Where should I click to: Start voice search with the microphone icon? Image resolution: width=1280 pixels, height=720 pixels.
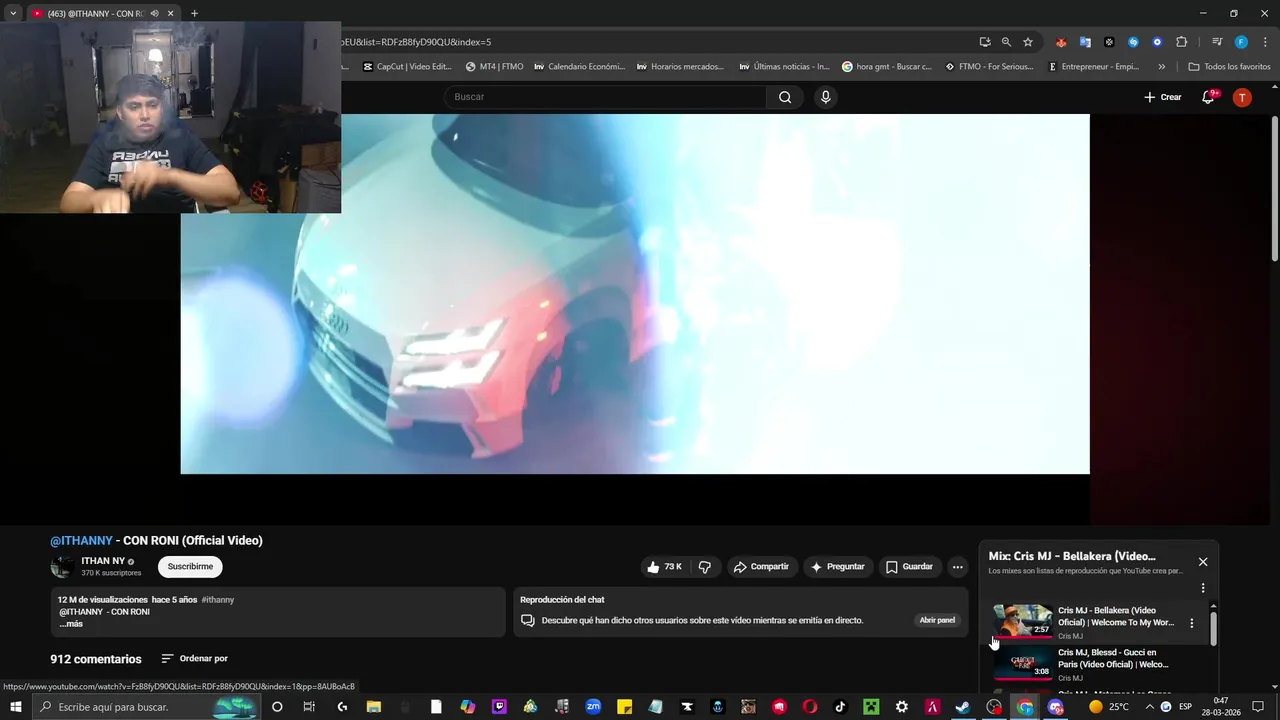[x=825, y=97]
